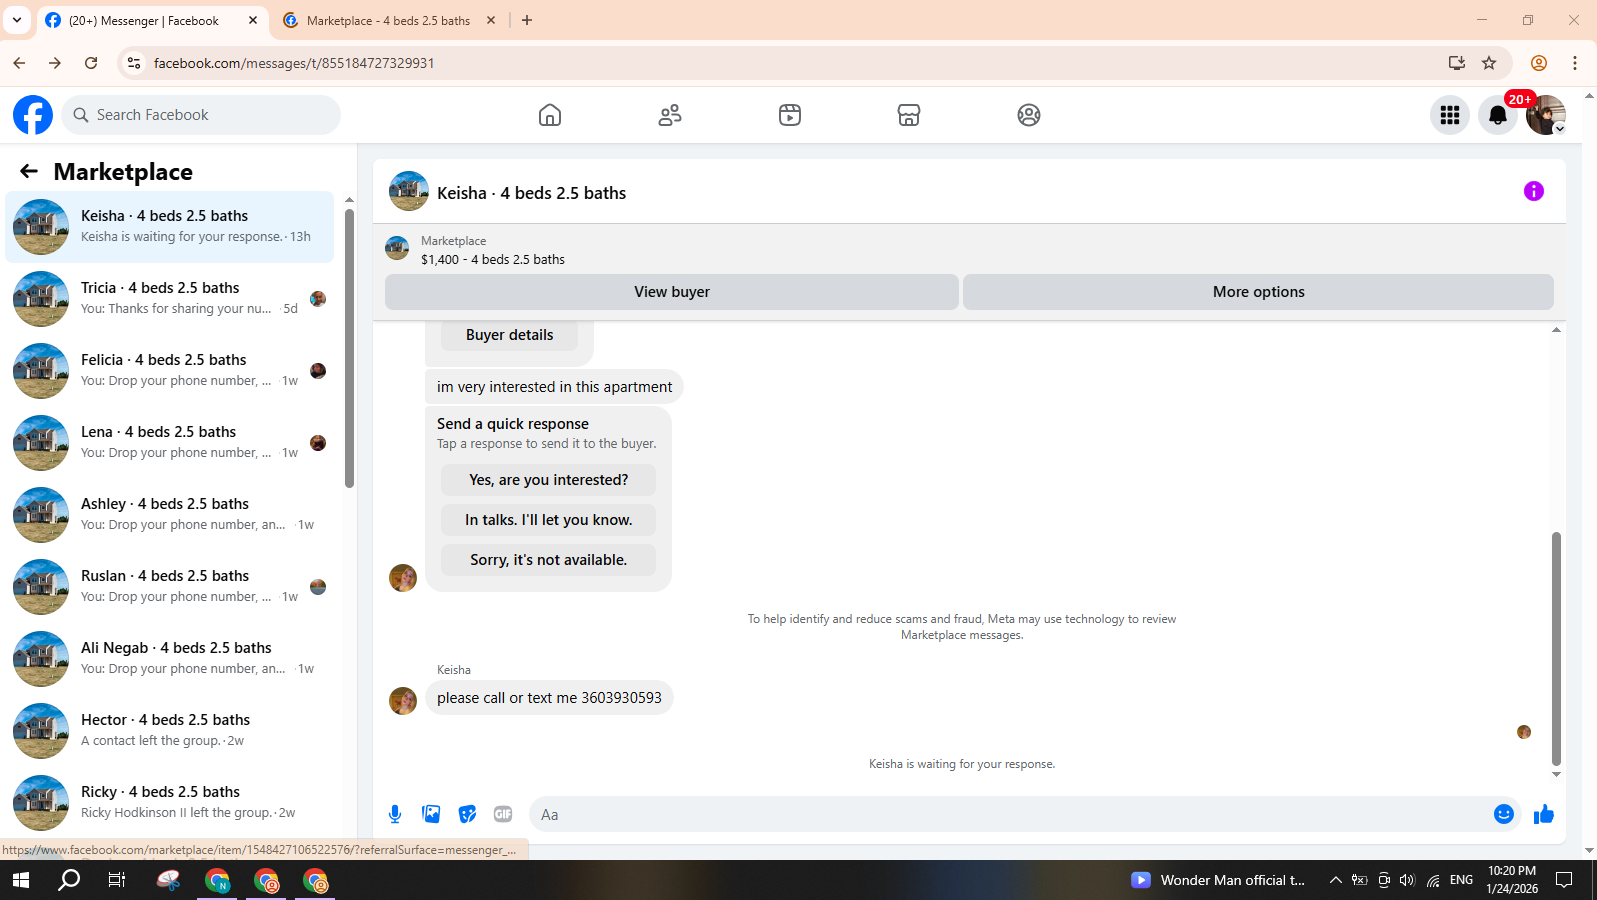The height and width of the screenshot is (900, 1597).
Task: Open the tab search dropdown arrow
Action: point(17,20)
